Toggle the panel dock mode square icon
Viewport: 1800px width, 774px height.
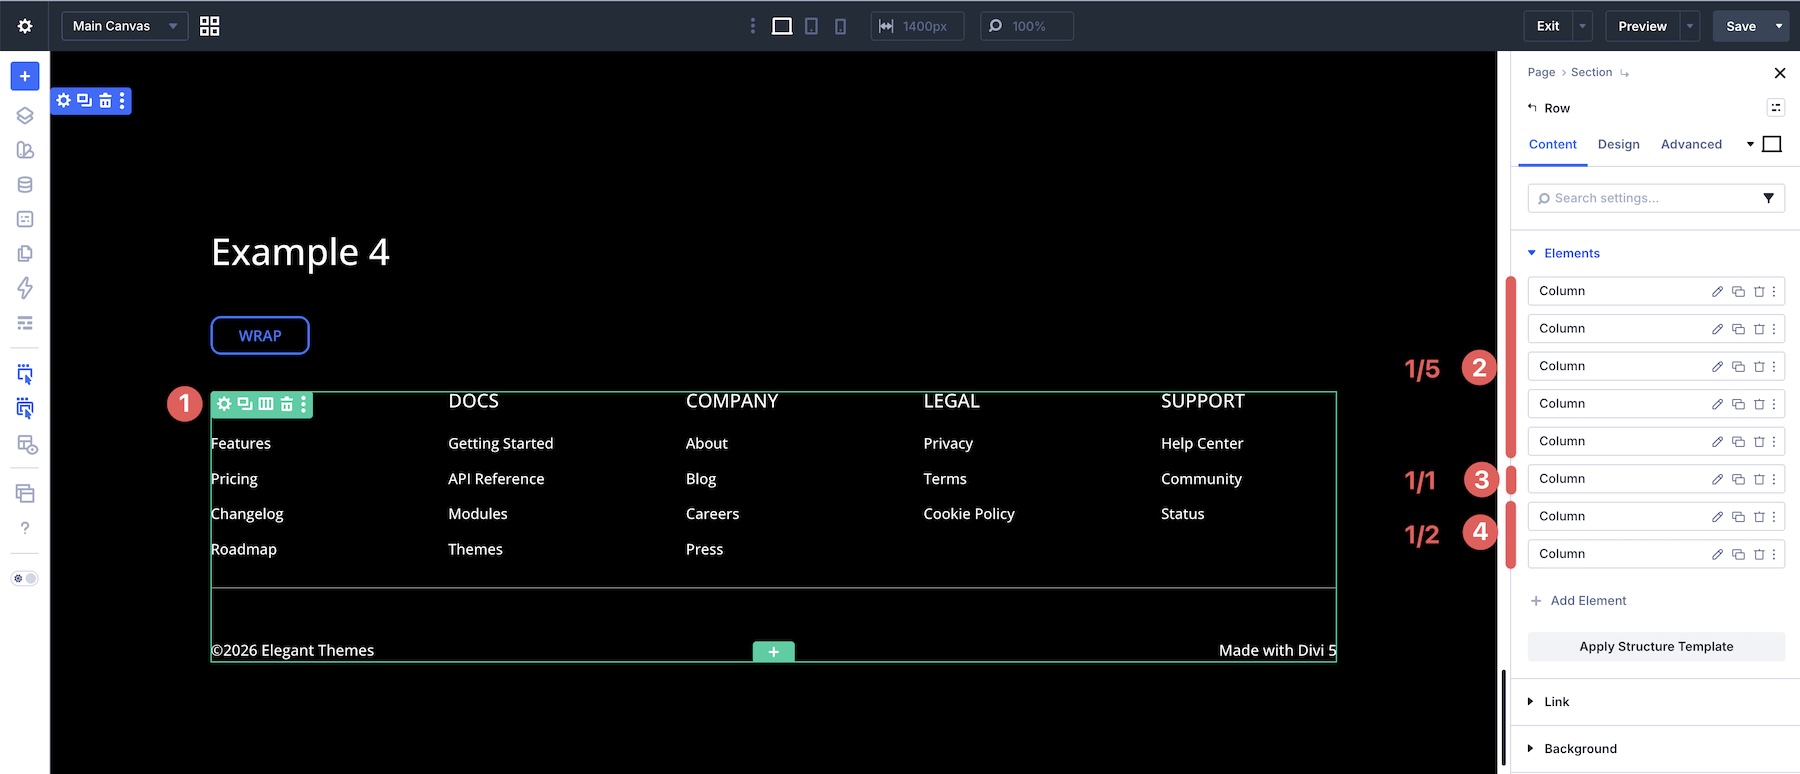[1772, 144]
